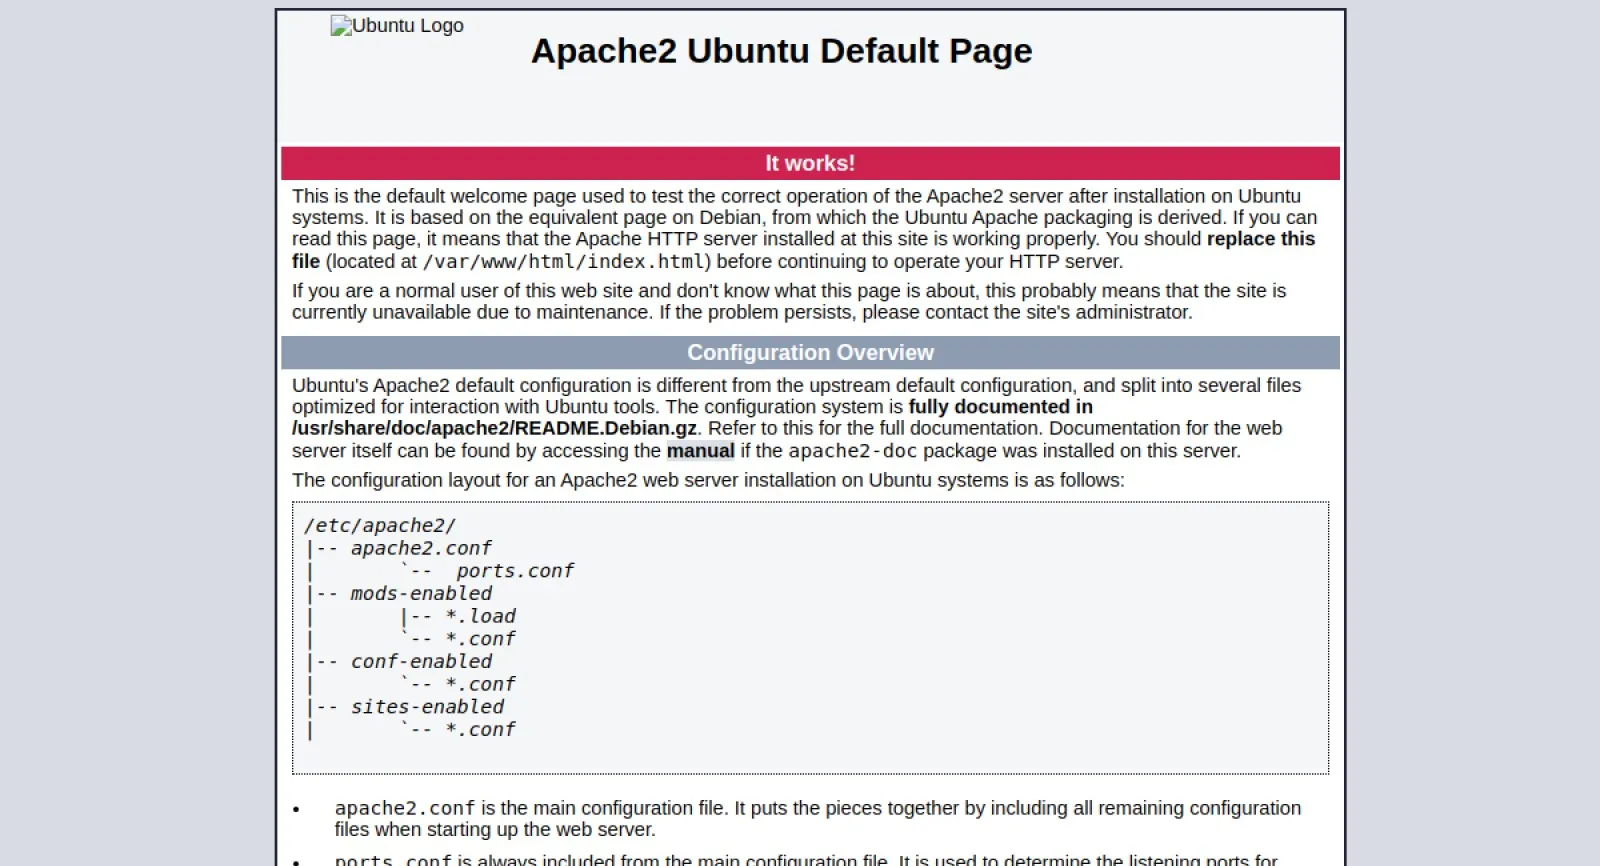Click the red It works! banner
The image size is (1600, 866).
pos(810,163)
